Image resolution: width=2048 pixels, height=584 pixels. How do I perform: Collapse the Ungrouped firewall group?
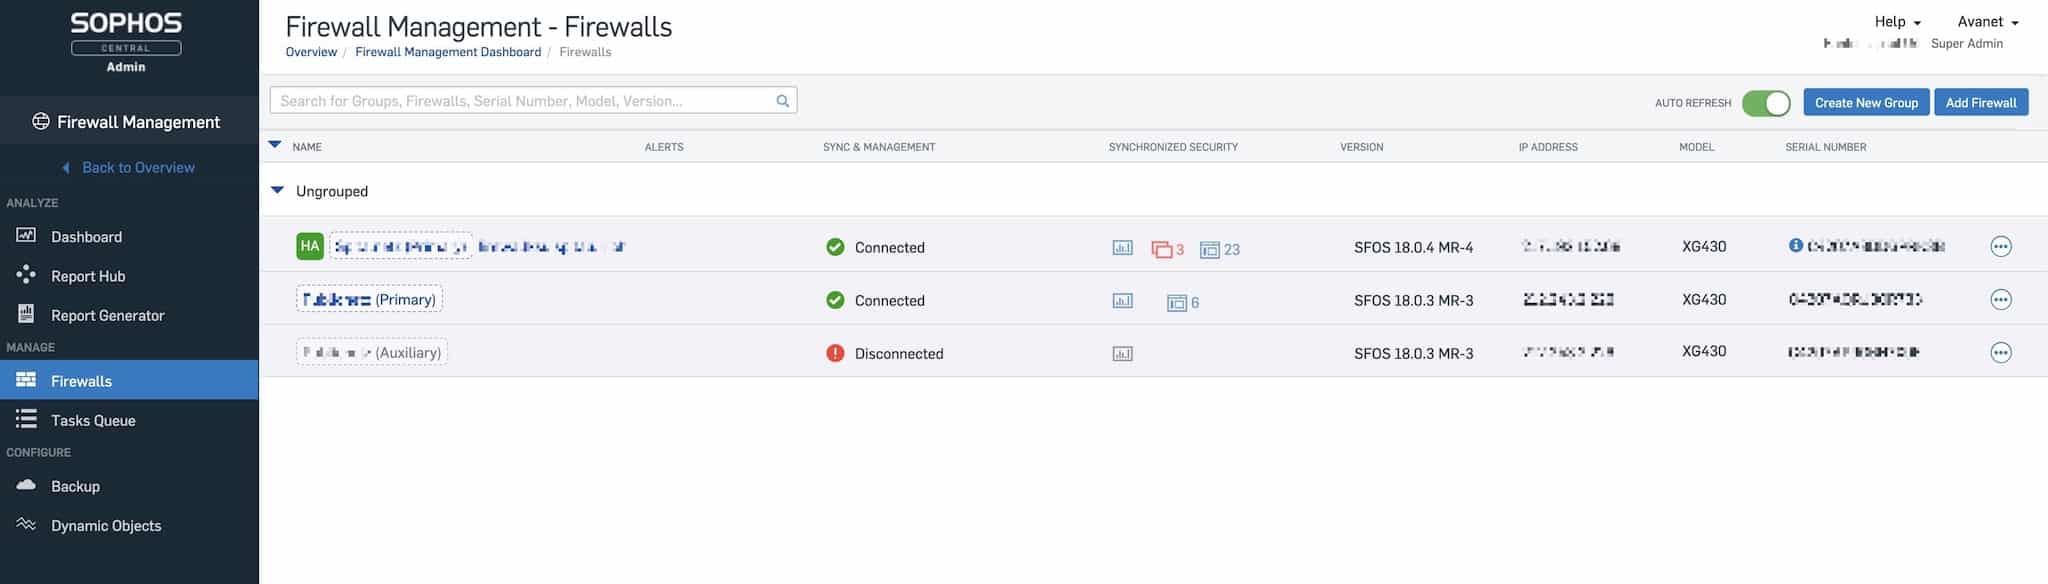(x=278, y=191)
